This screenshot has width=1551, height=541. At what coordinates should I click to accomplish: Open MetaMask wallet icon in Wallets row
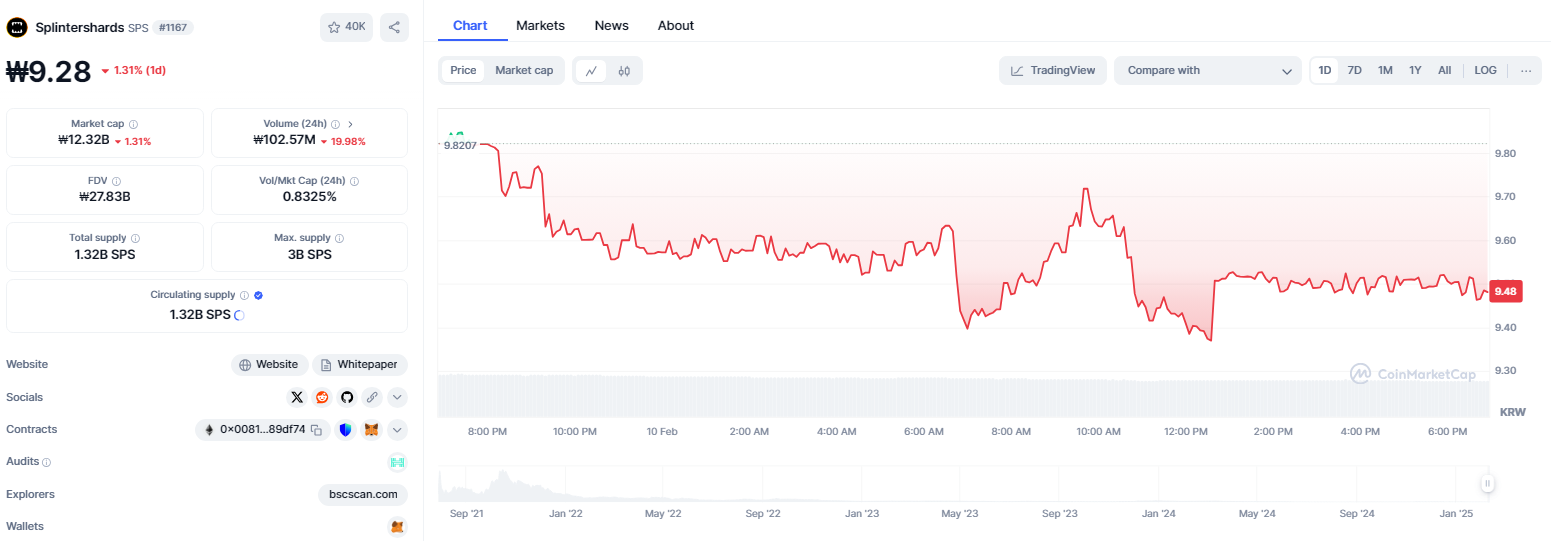pos(397,526)
